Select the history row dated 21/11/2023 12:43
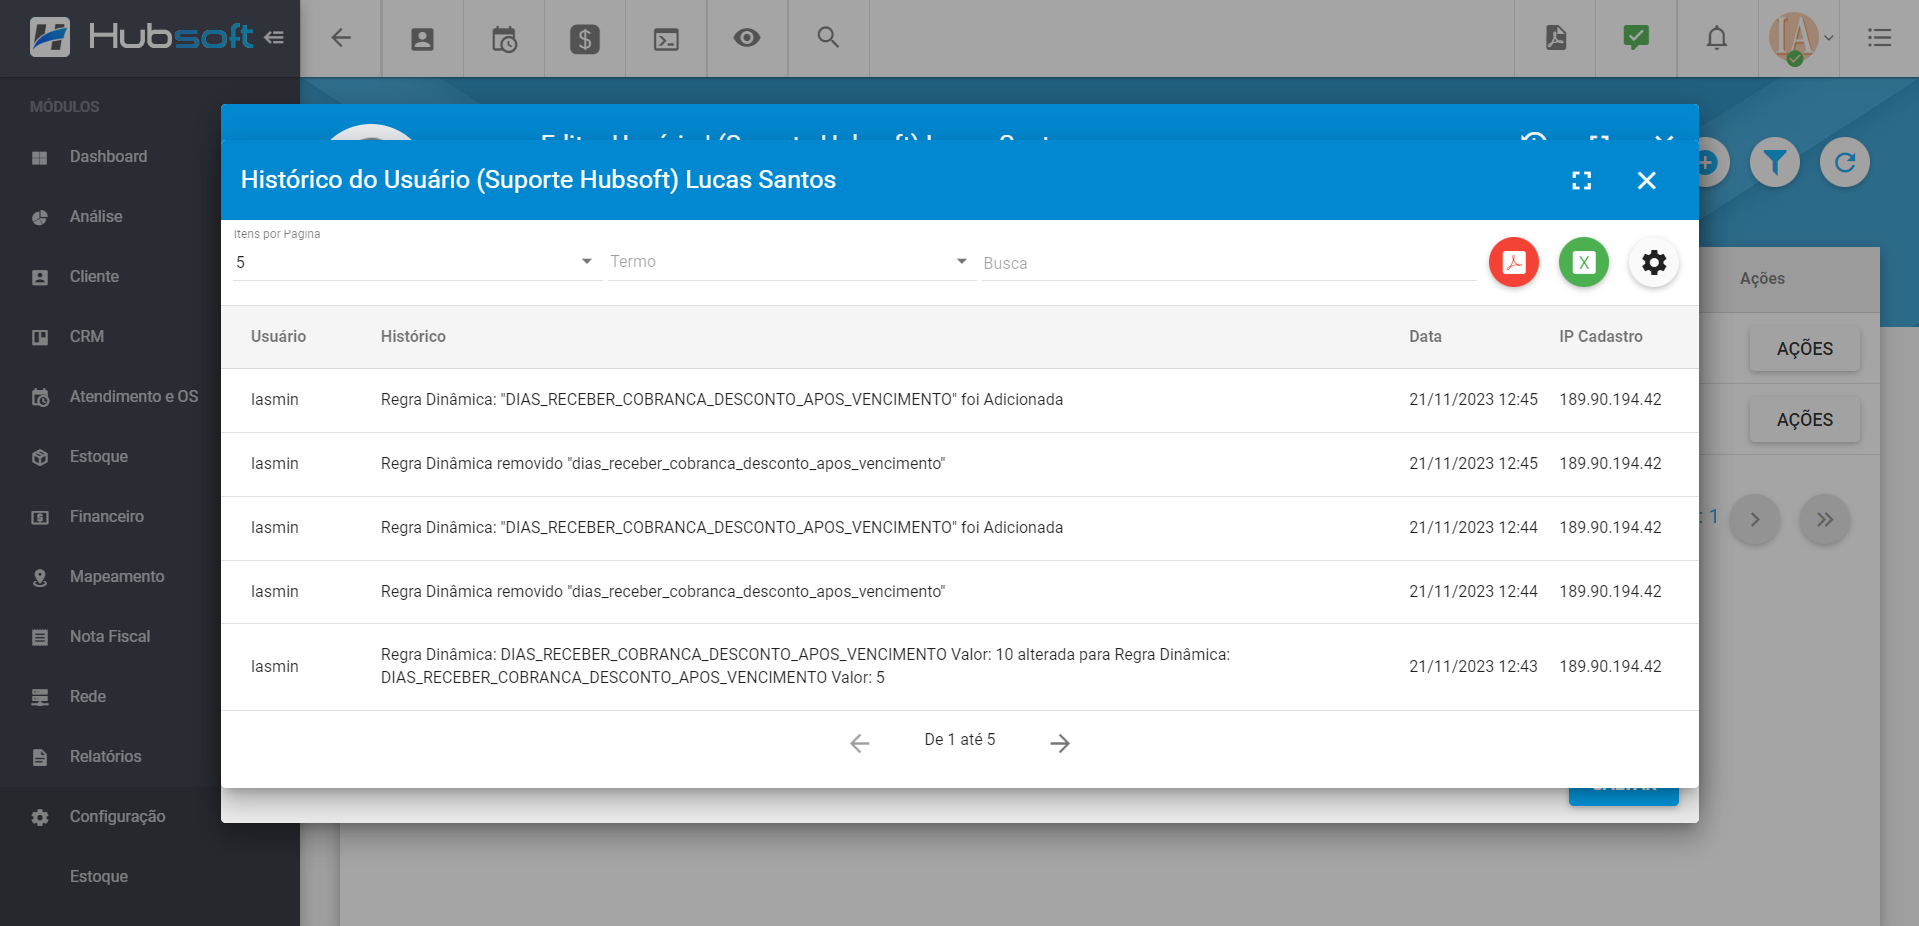Image resolution: width=1919 pixels, height=926 pixels. click(960, 667)
